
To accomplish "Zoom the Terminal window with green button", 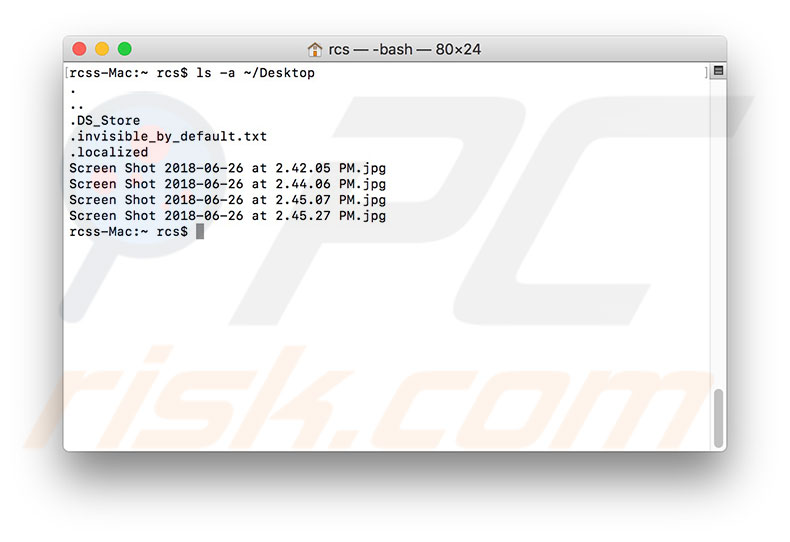I will point(124,49).
